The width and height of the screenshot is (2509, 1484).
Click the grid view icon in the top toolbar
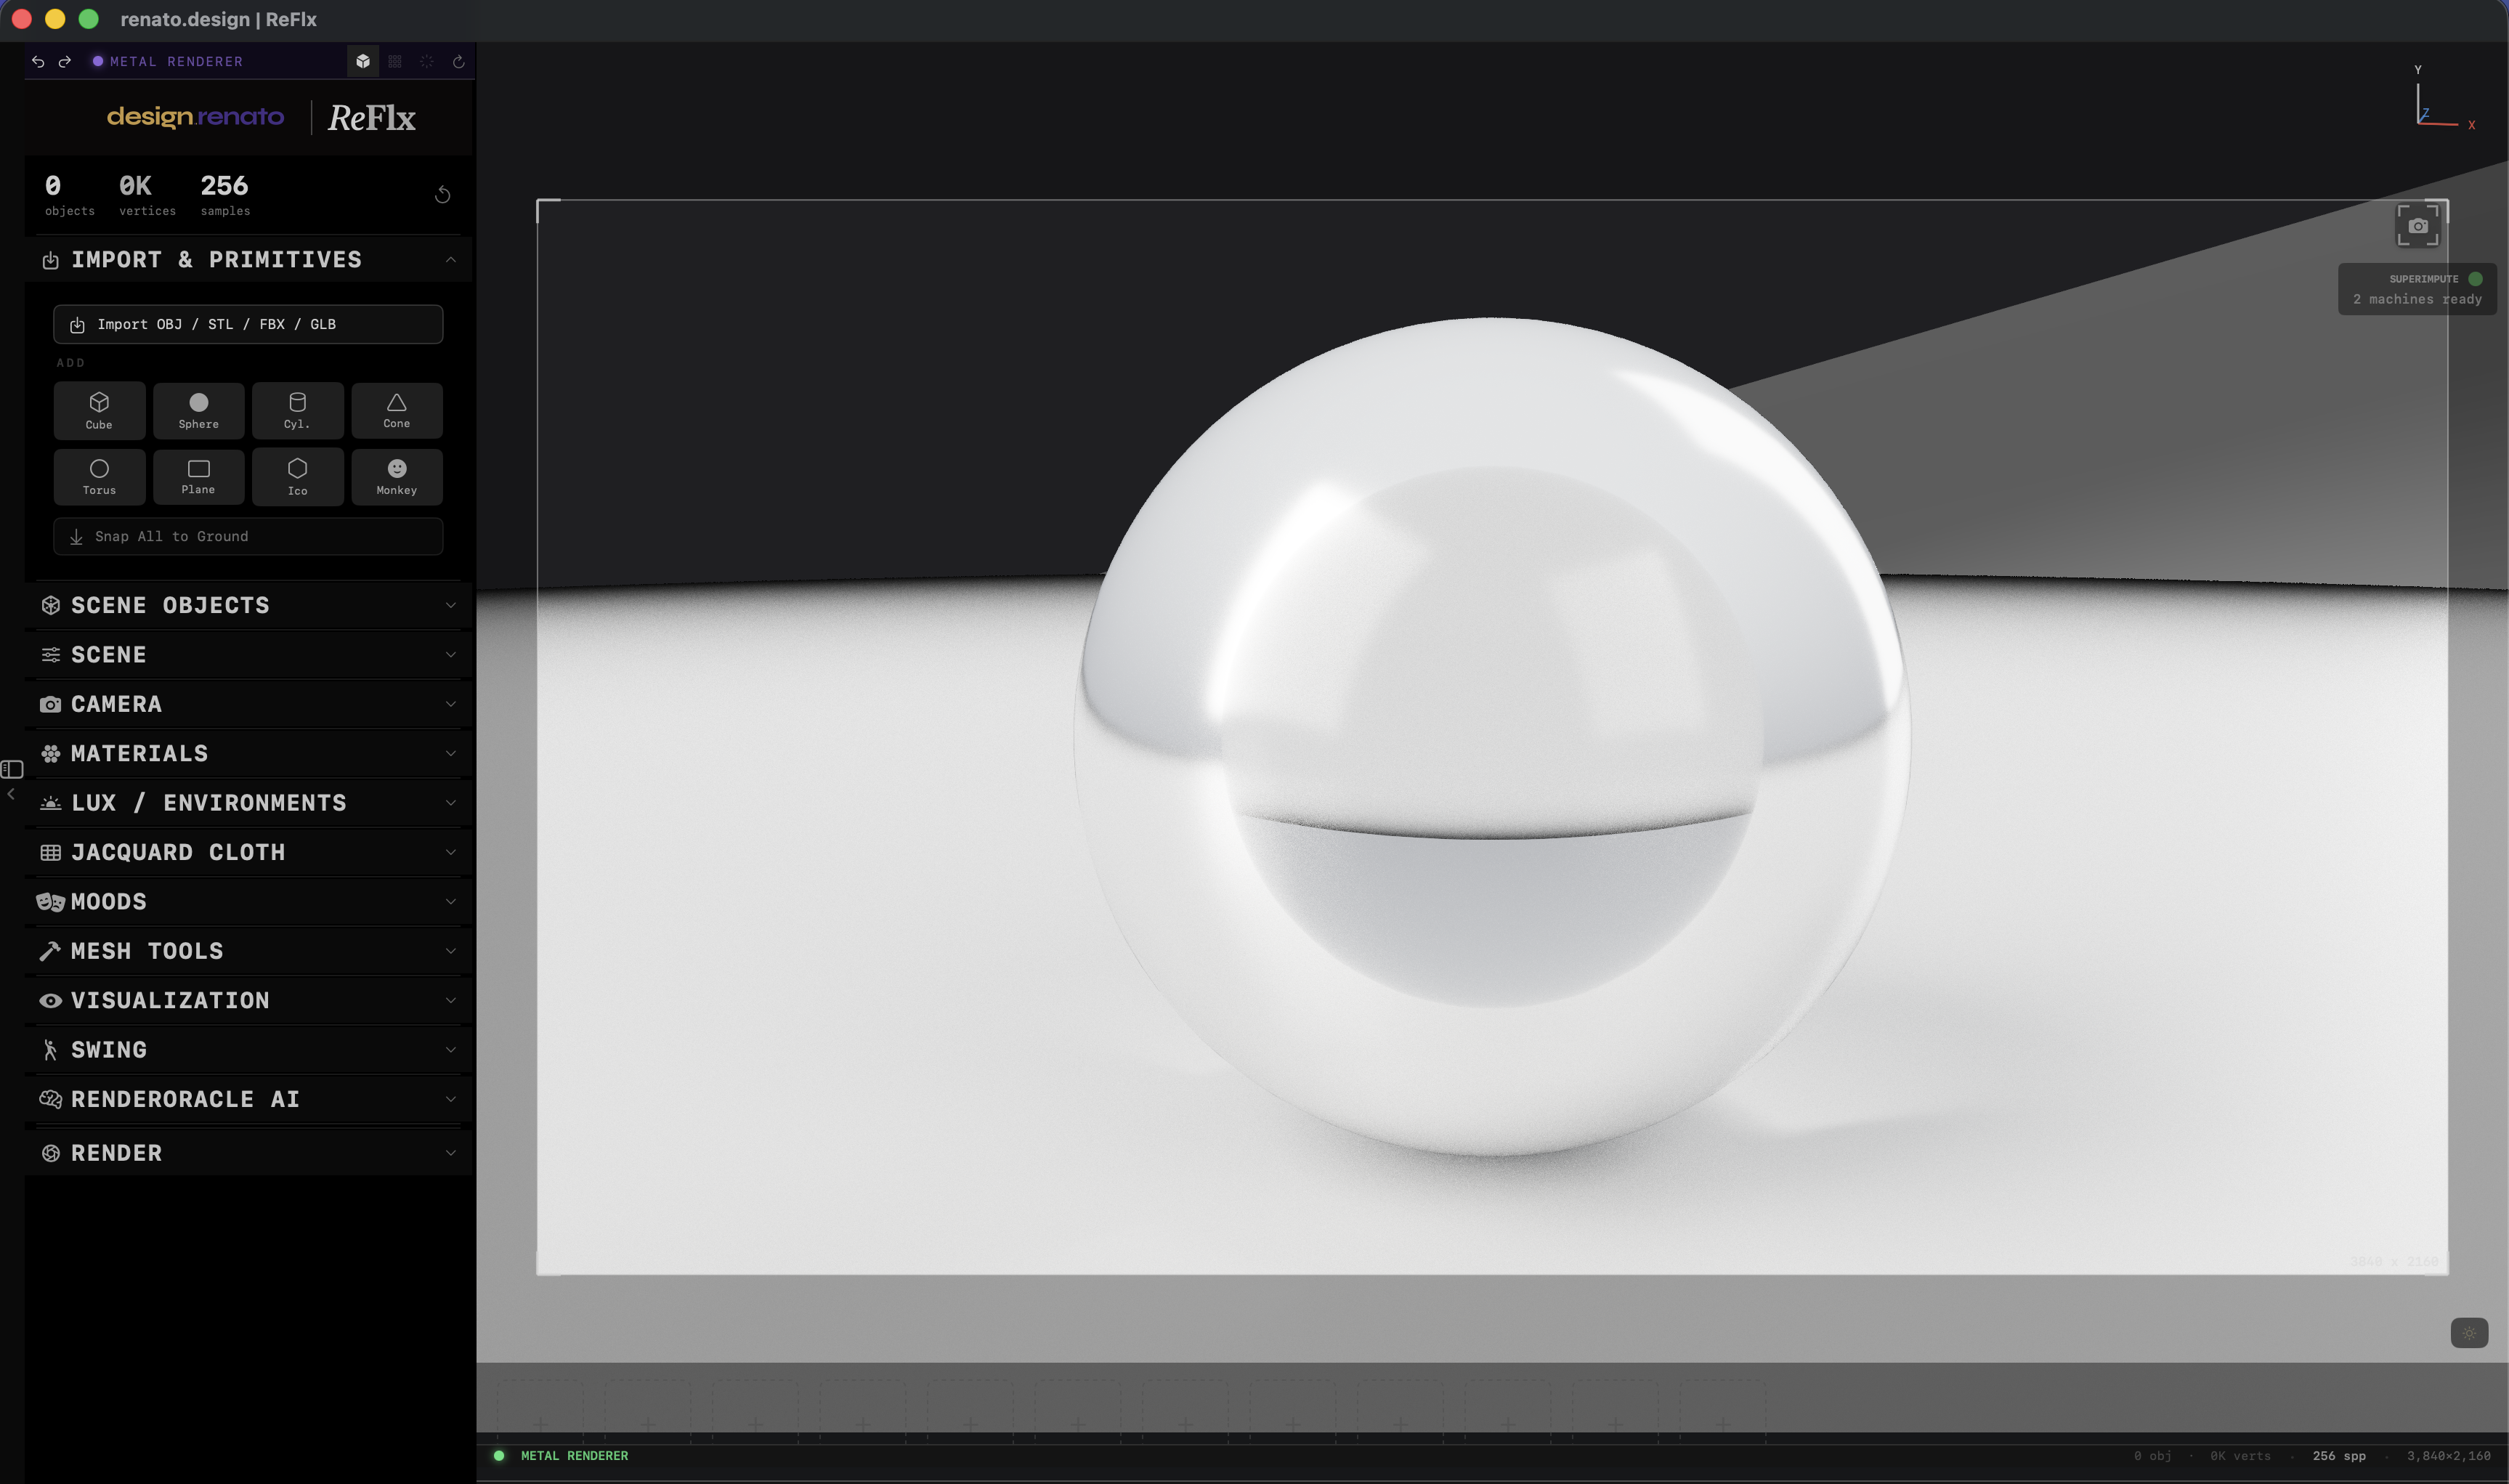(394, 61)
